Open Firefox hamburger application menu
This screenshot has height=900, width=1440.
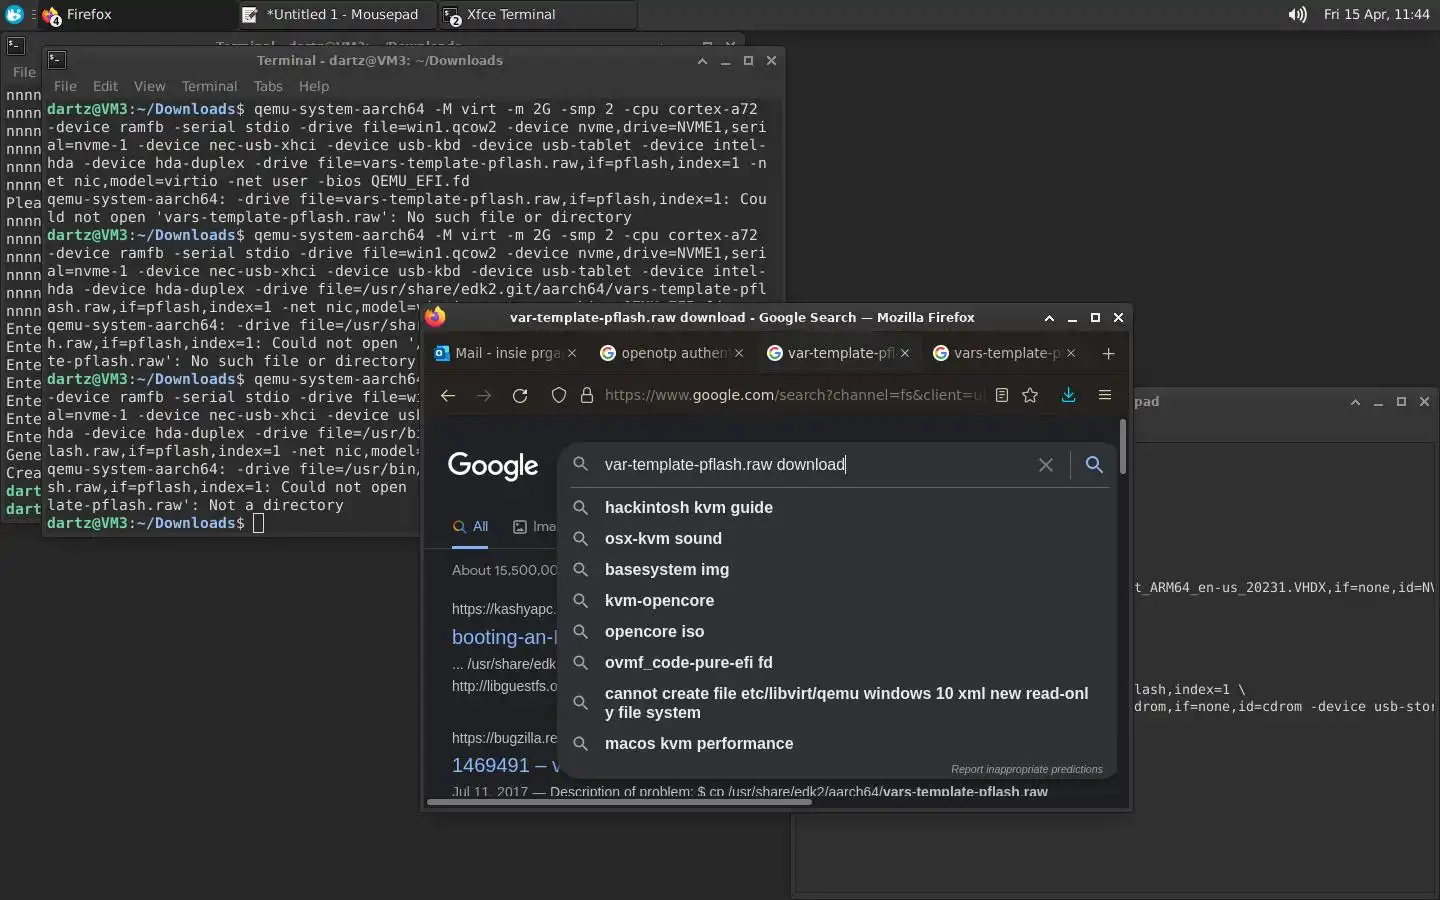[x=1105, y=395]
